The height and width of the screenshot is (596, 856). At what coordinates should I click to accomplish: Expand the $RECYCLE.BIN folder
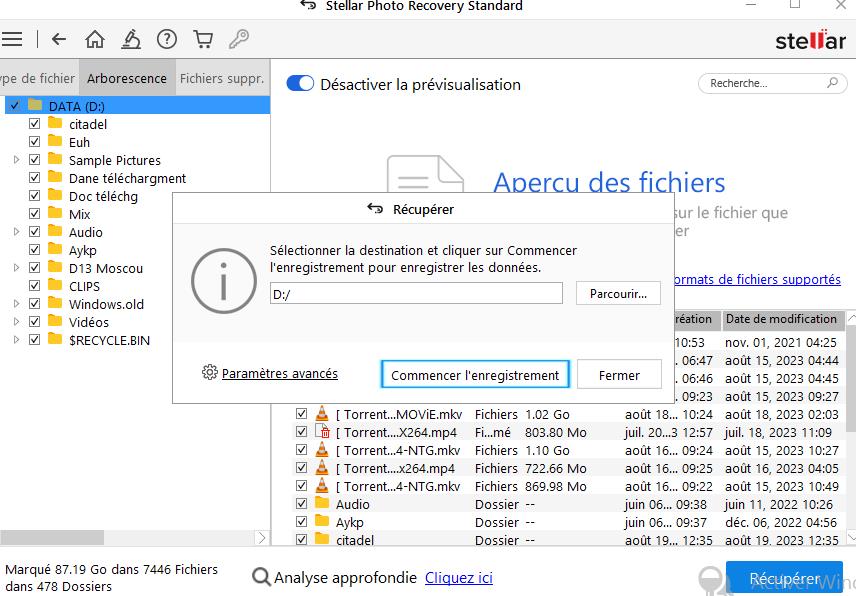click(x=16, y=340)
